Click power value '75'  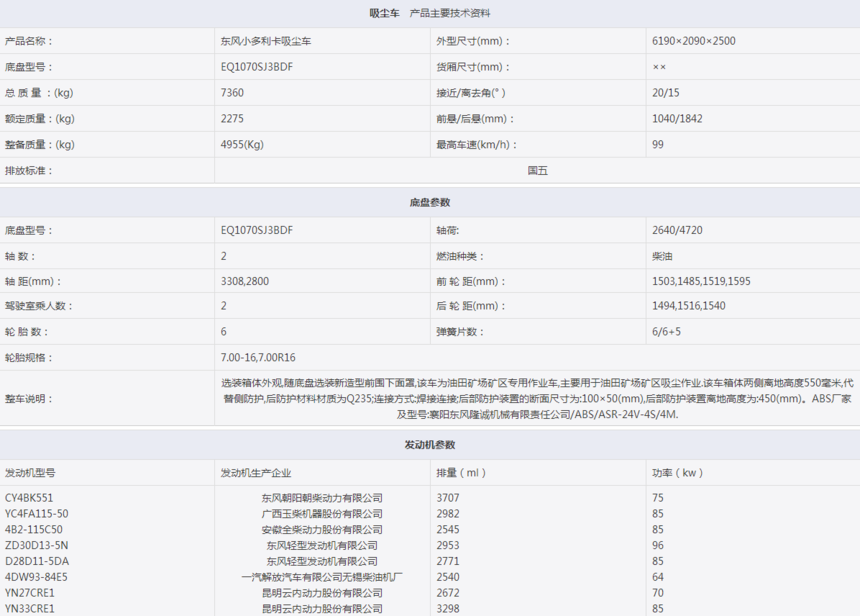coord(658,498)
